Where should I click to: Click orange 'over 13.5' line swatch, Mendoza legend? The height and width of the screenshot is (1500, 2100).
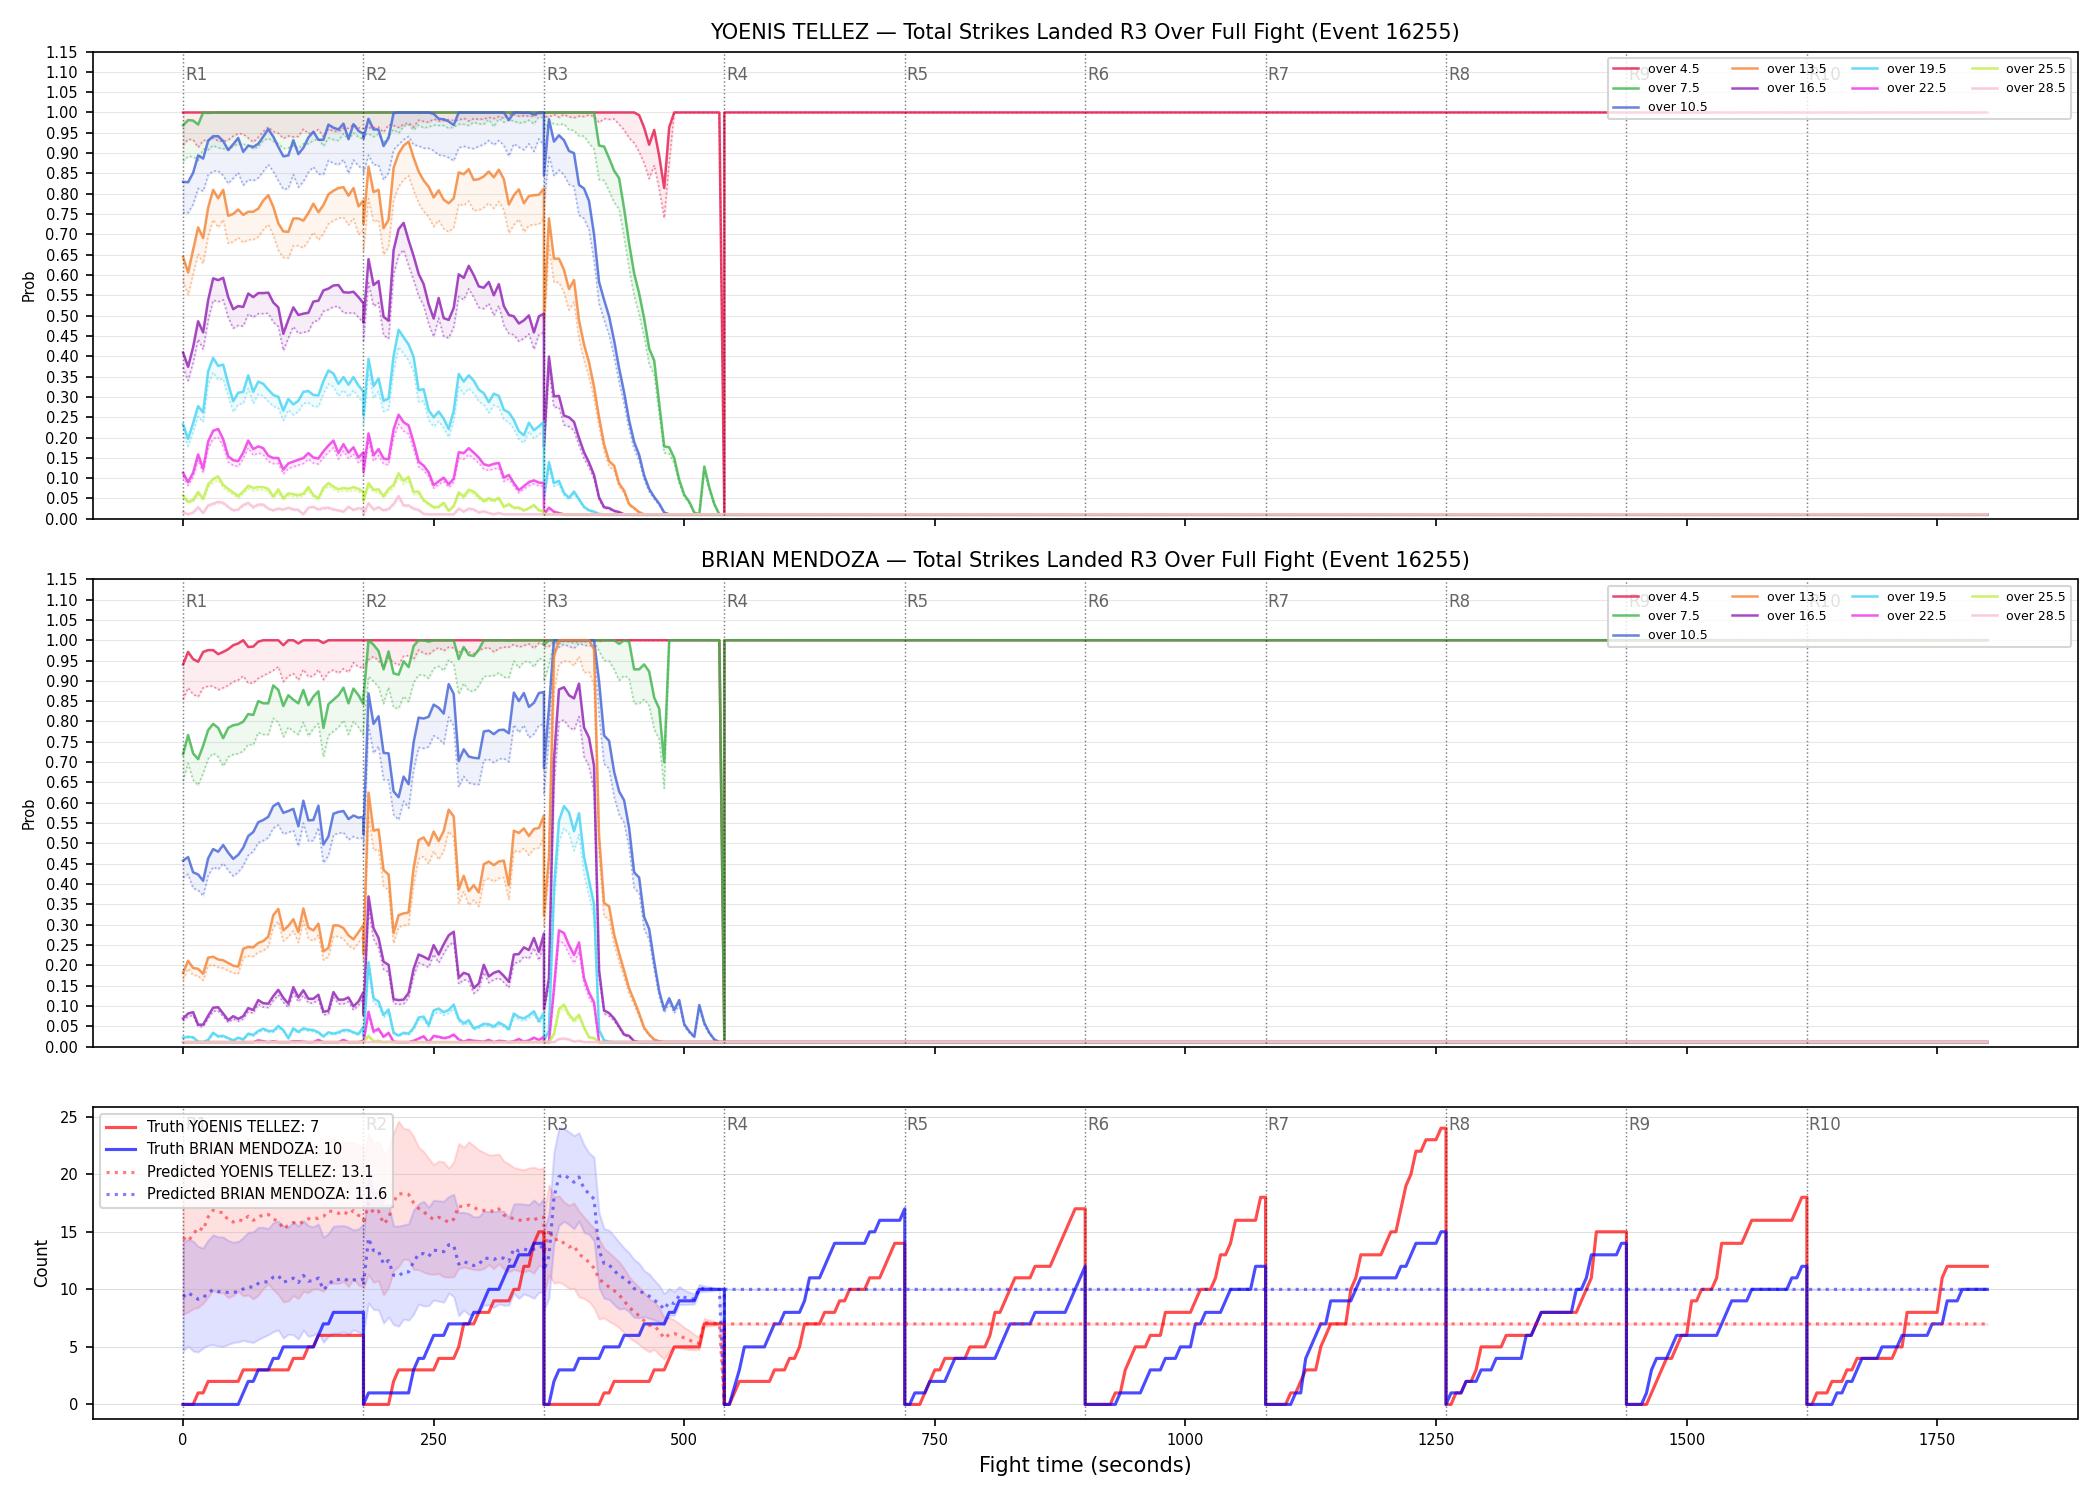(1745, 597)
